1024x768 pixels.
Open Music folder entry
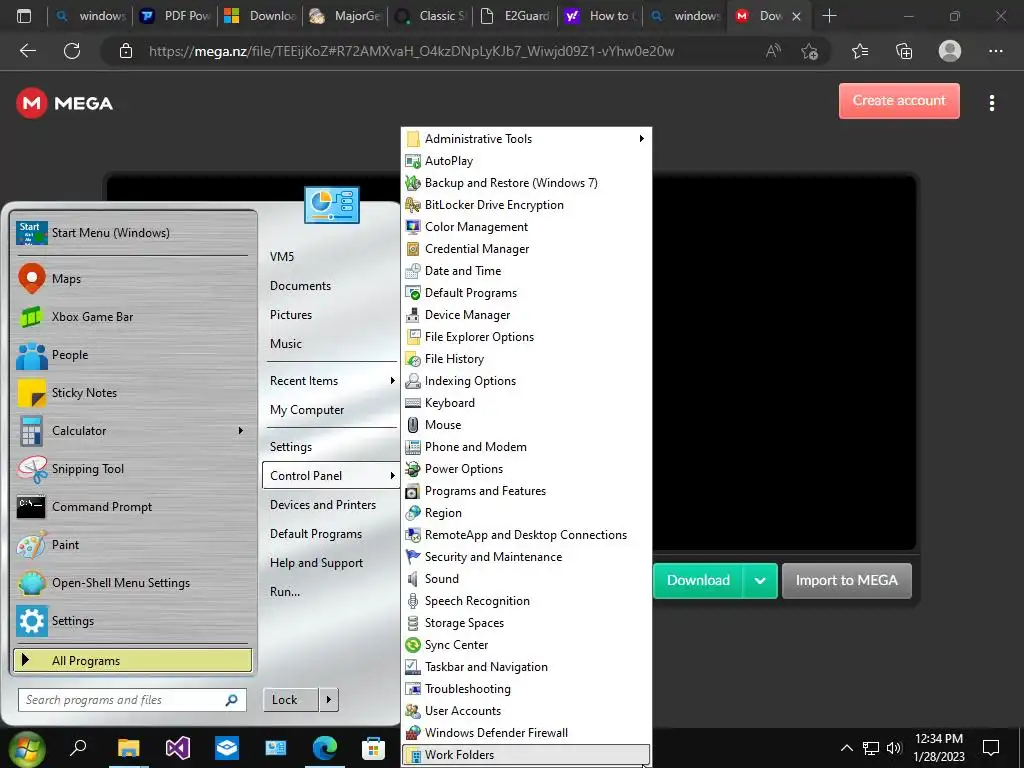click(x=330, y=344)
